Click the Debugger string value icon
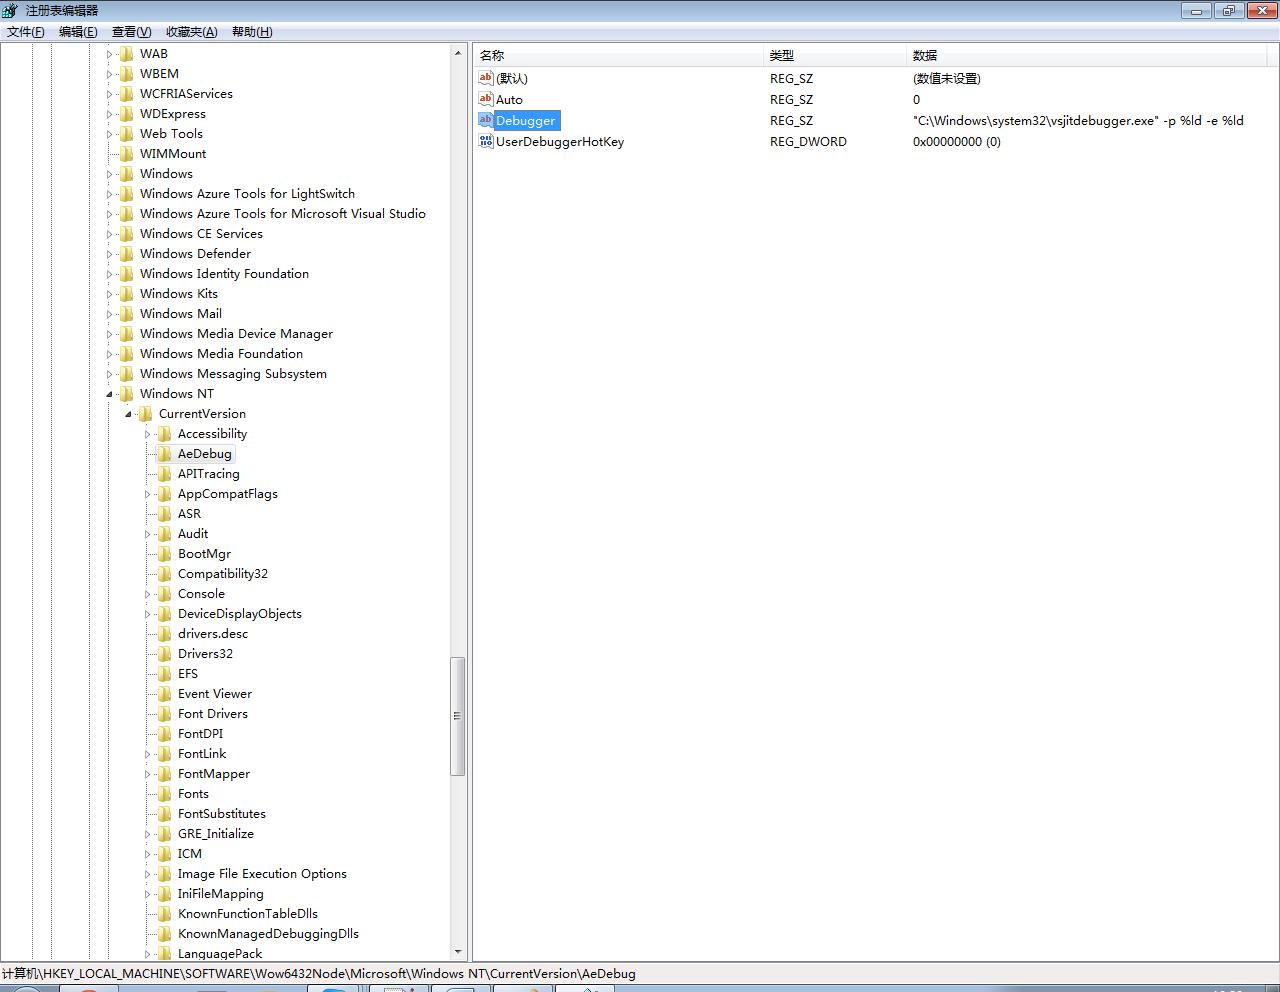This screenshot has height=992, width=1280. click(486, 120)
